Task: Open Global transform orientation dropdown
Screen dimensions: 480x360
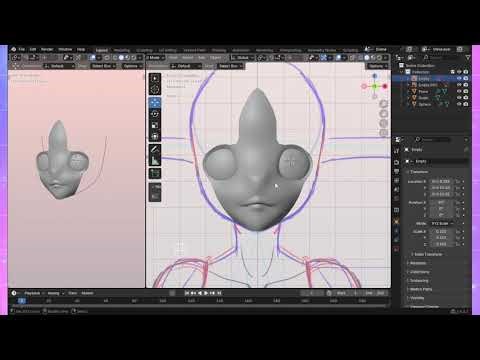Action: coord(243,58)
